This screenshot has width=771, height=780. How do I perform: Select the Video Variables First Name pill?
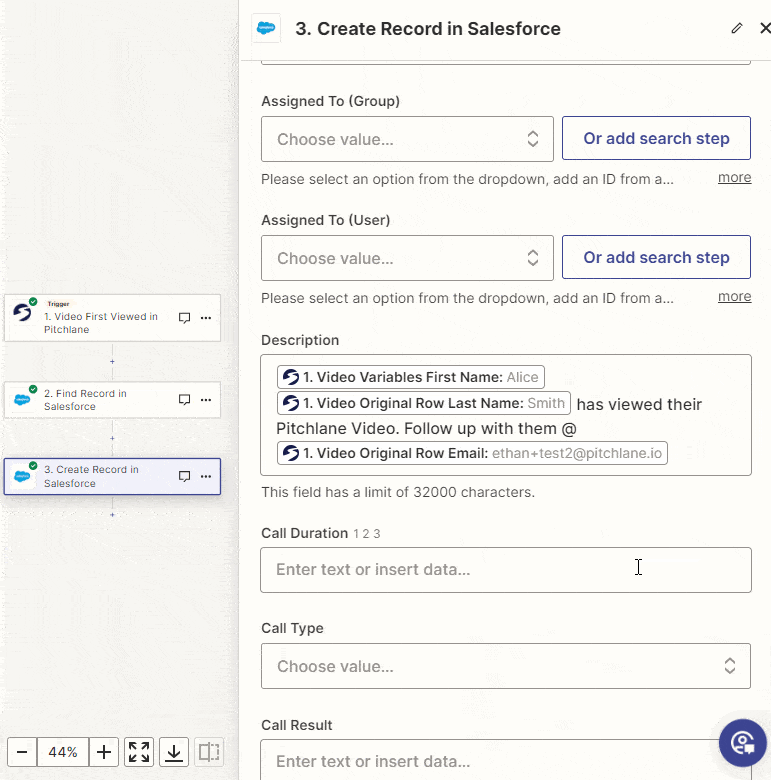410,377
